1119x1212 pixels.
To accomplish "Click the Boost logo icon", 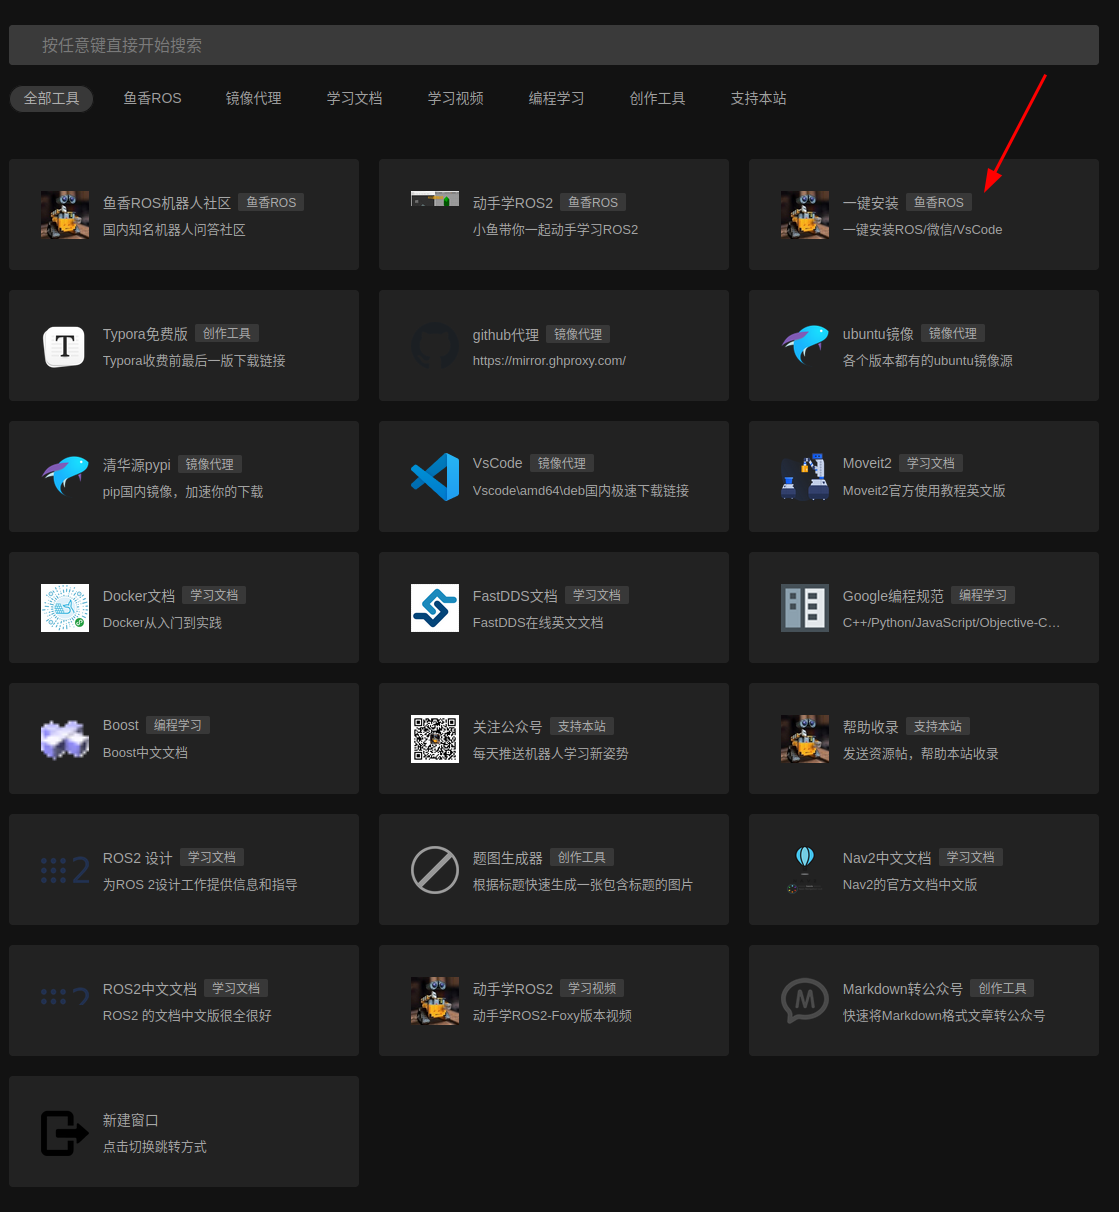I will 65,739.
